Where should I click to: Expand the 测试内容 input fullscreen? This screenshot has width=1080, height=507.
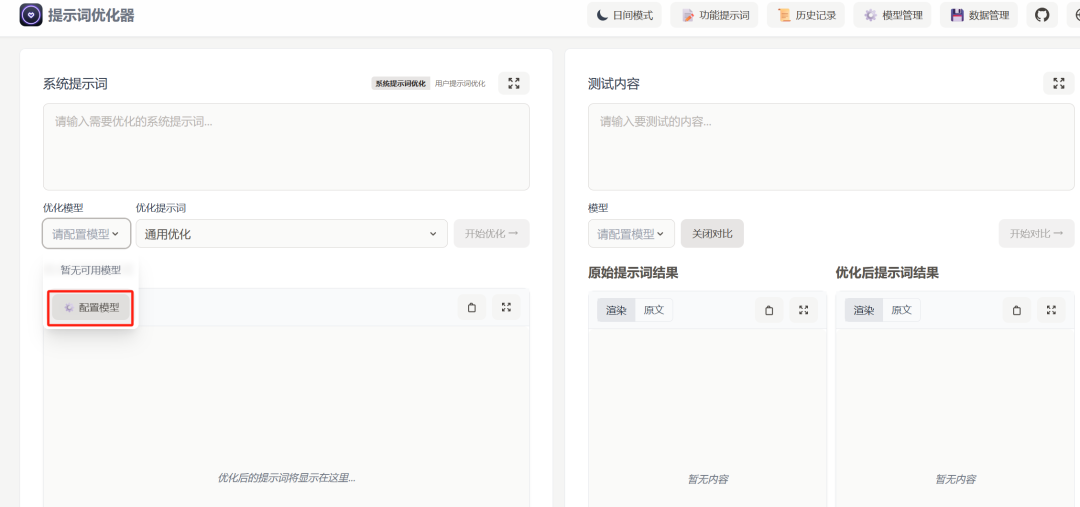[x=1059, y=83]
